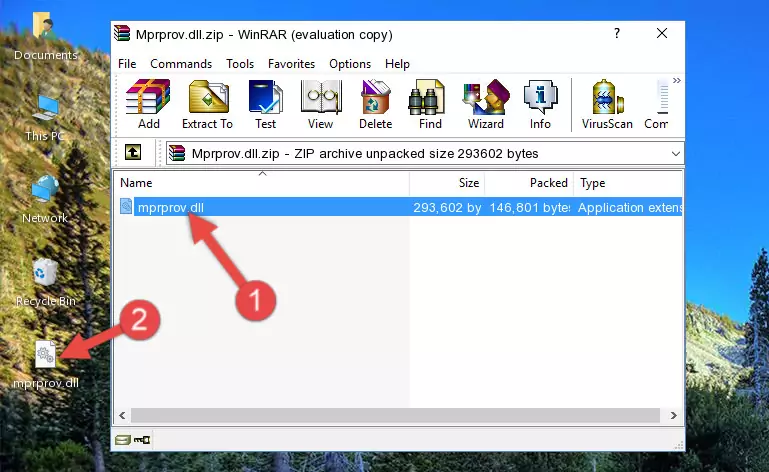Click the Mprprov.dll.zip address bar field
Image resolution: width=769 pixels, height=472 pixels.
point(425,154)
